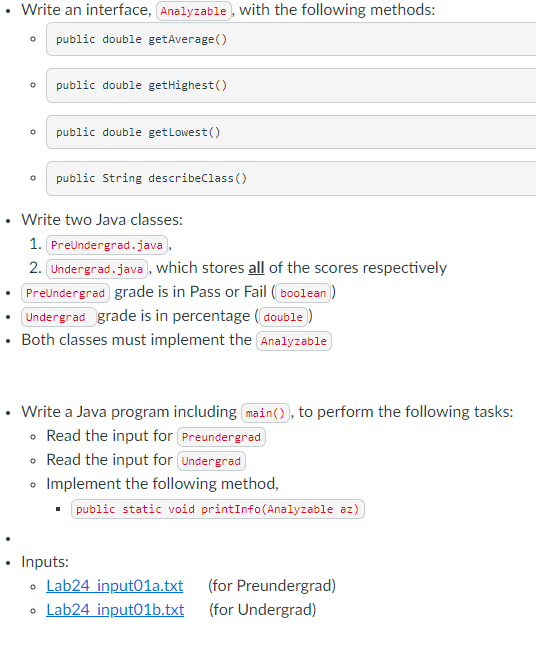Click the PreUndergrad label before 'grade is in Pass'
Screen dimensions: 536x650
[x=65, y=293]
